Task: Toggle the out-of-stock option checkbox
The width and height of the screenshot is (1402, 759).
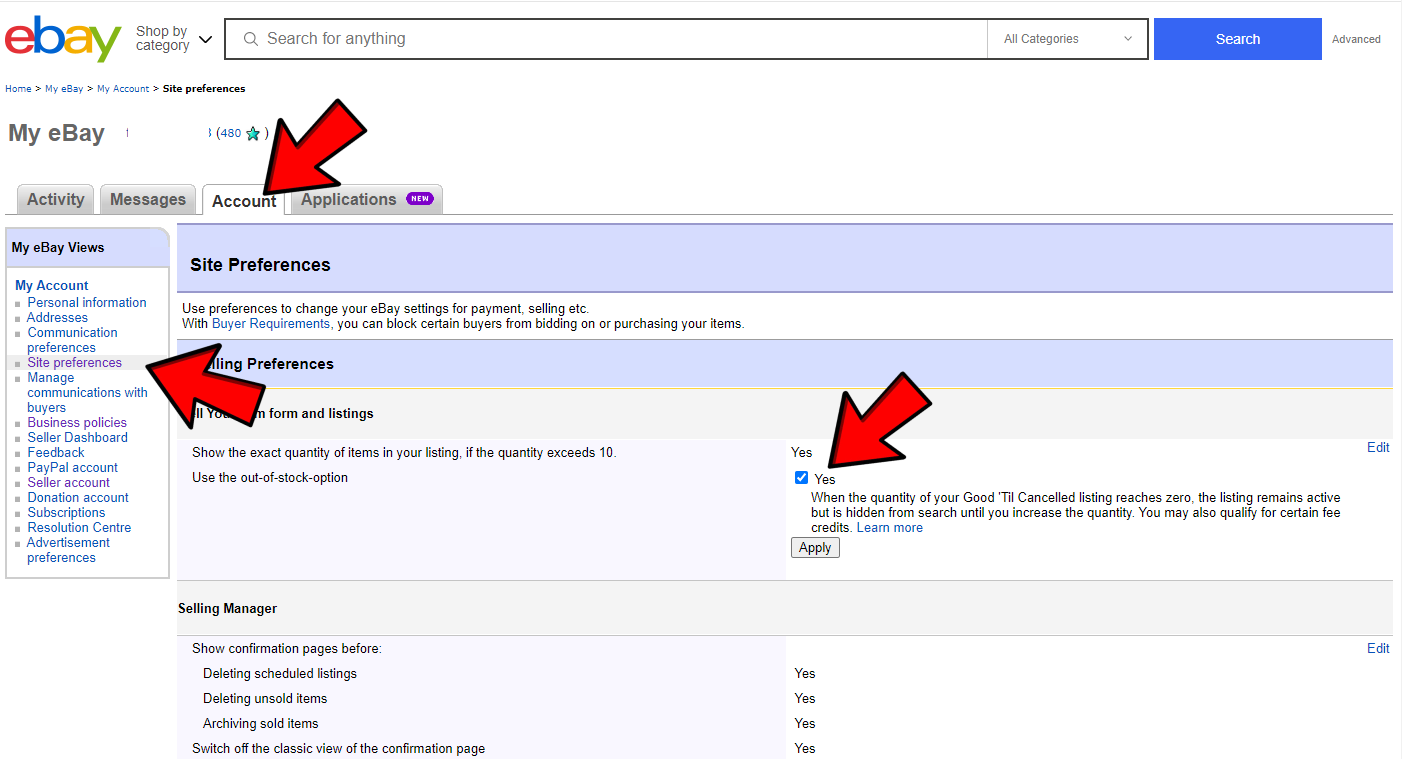Action: pyautogui.click(x=801, y=478)
